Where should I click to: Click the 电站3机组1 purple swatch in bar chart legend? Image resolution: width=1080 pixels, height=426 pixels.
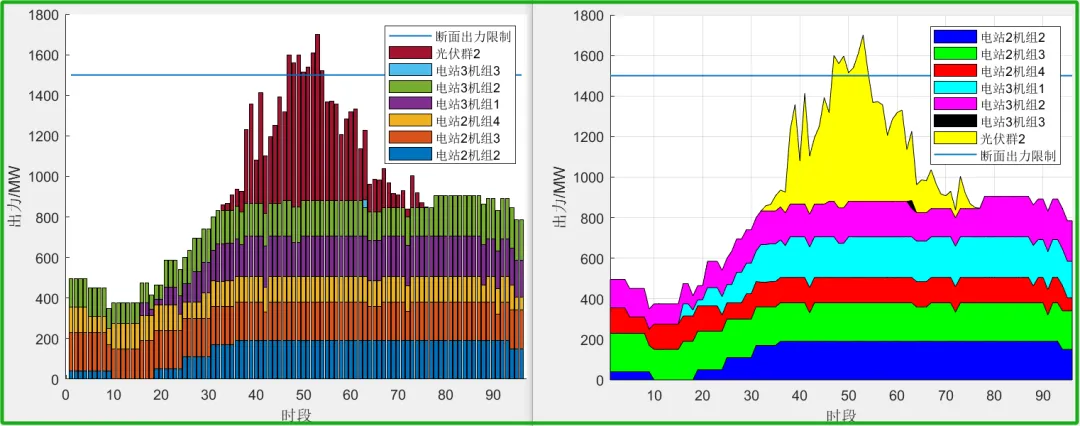click(409, 104)
